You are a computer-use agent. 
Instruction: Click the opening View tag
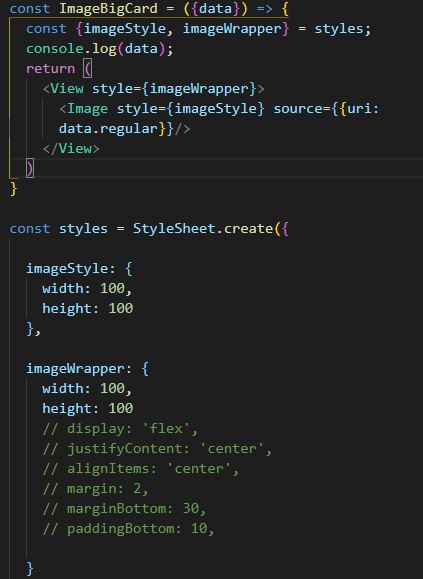click(x=153, y=89)
